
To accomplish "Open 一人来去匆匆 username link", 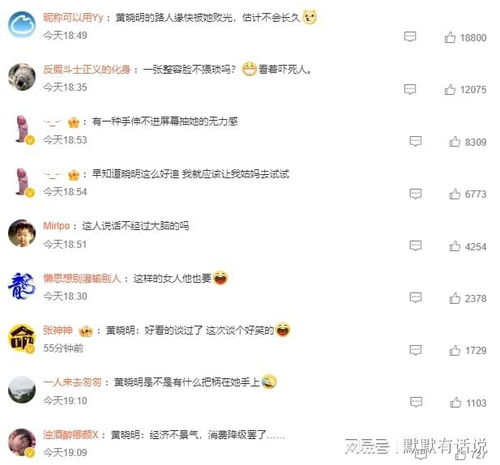I will click(72, 382).
